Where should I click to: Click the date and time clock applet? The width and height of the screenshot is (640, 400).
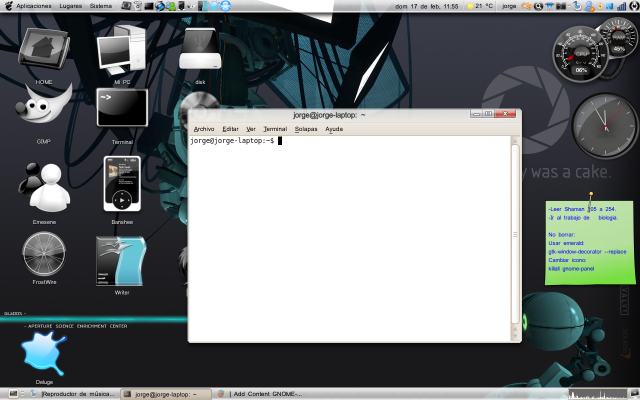427,6
